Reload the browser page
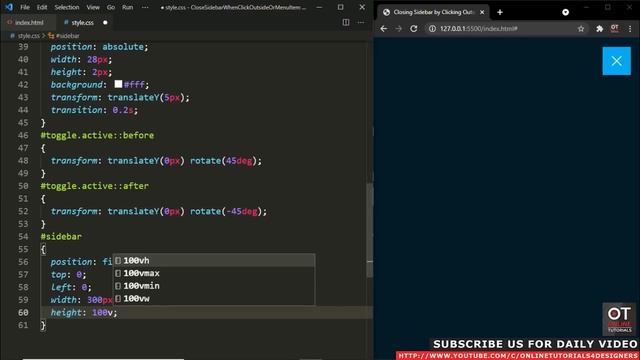Screen dimensions: 640x360 [413, 29]
